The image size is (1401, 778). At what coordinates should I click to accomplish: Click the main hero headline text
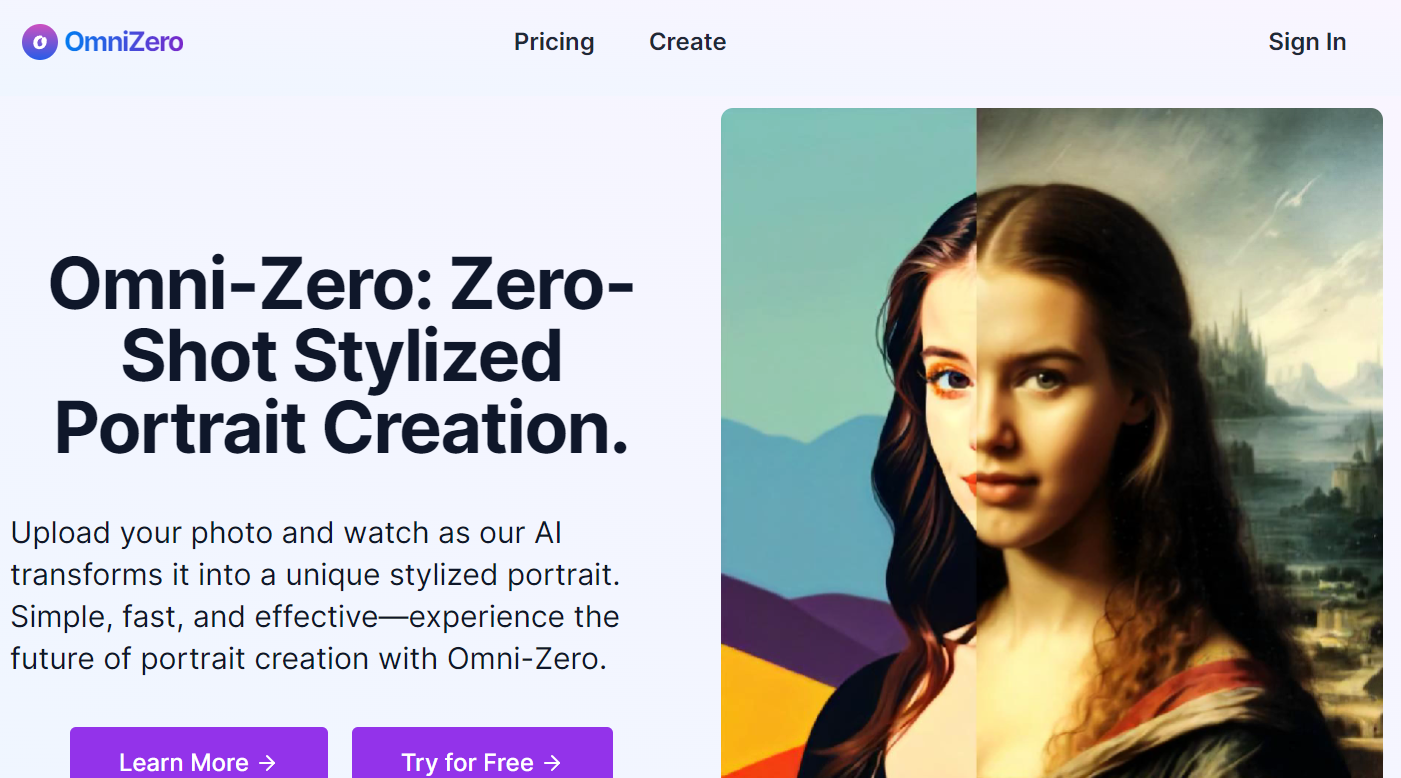click(341, 356)
